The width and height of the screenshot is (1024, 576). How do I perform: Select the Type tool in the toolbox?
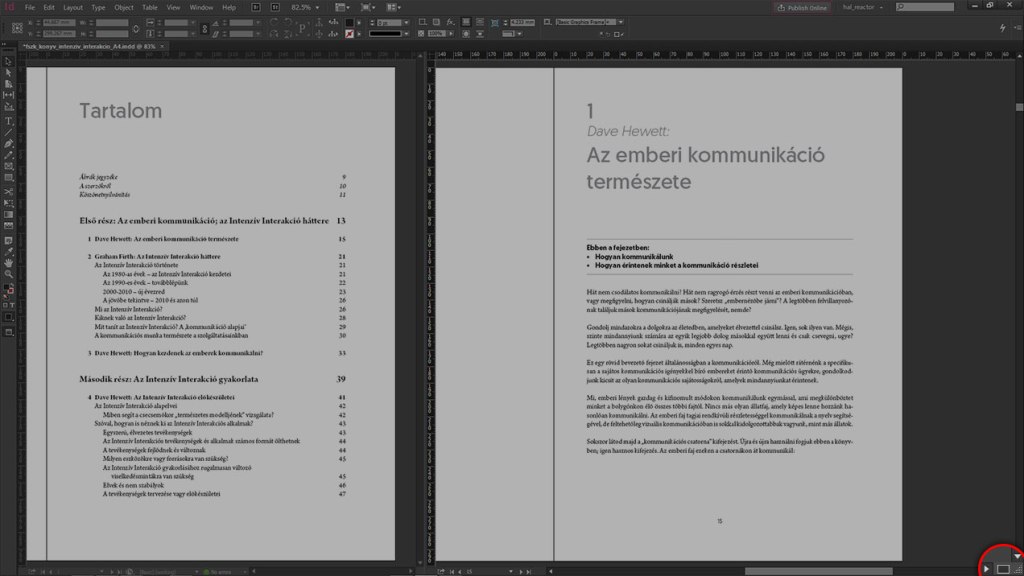[8, 120]
